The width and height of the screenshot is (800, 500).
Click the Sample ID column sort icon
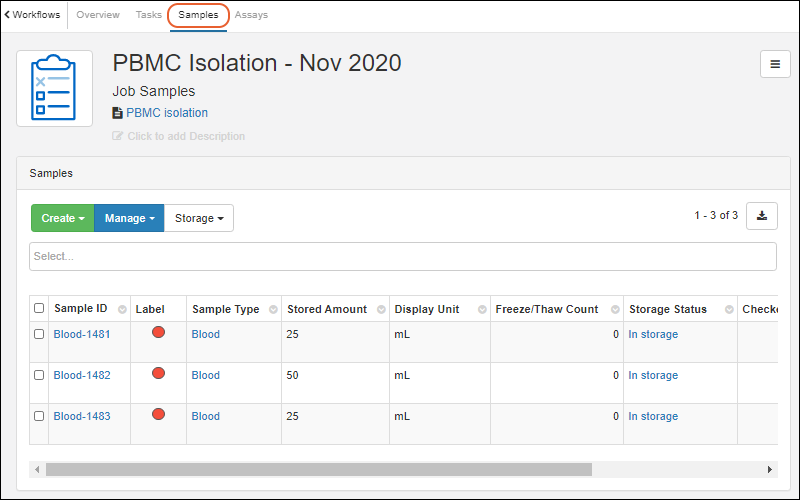[122, 310]
